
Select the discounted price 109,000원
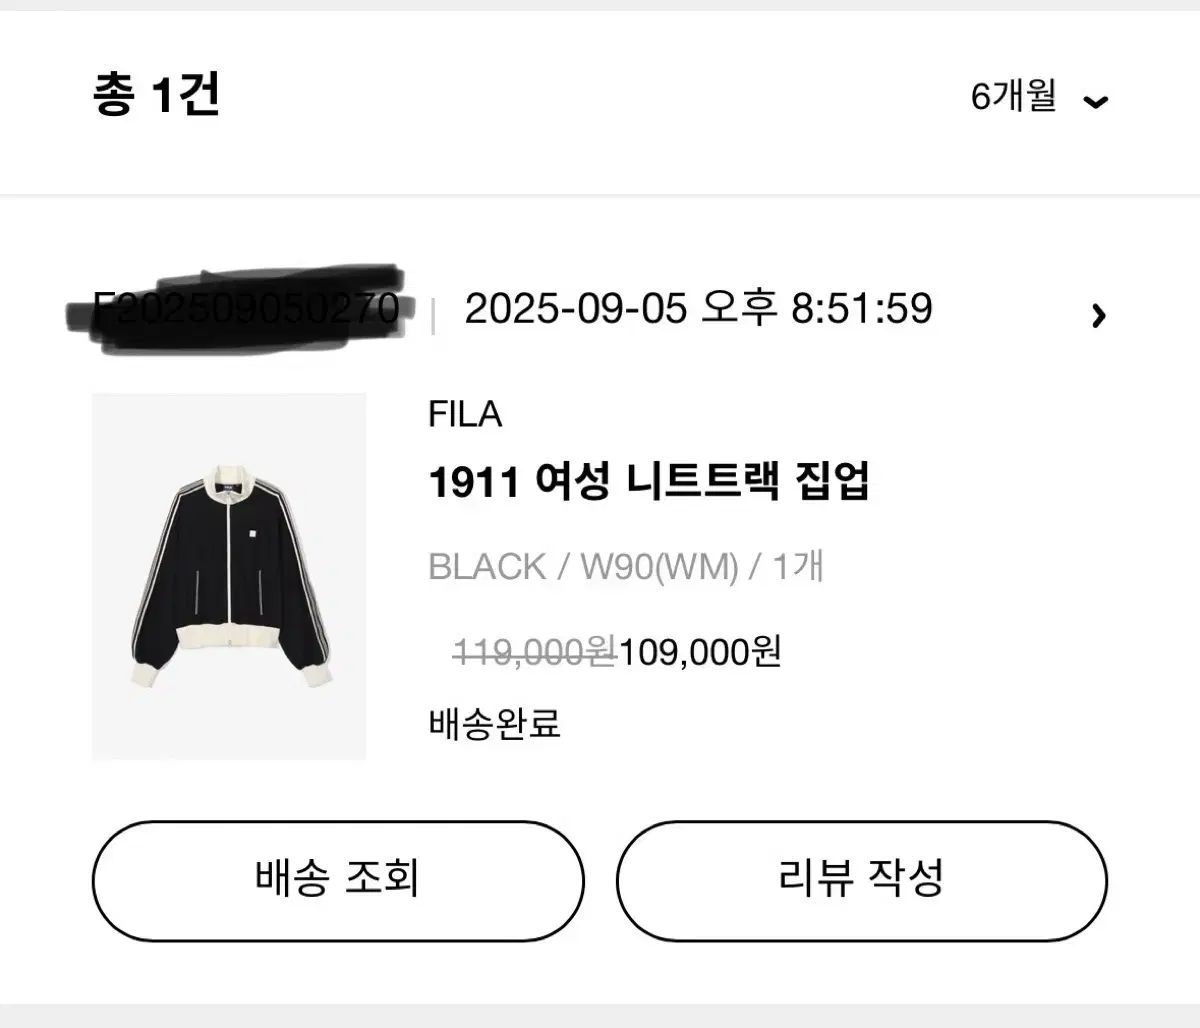coord(700,654)
